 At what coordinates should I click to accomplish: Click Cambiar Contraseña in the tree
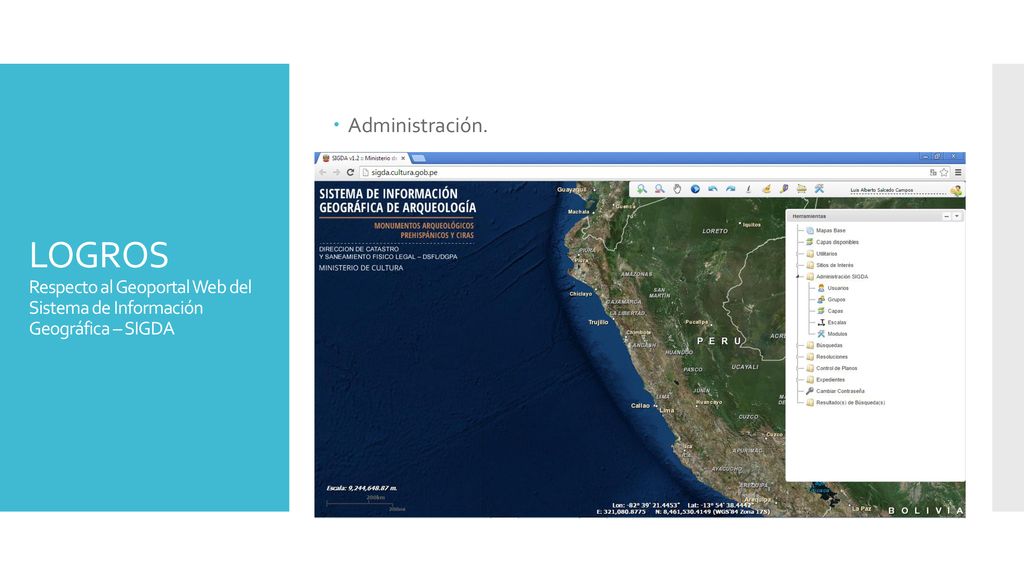pos(840,391)
